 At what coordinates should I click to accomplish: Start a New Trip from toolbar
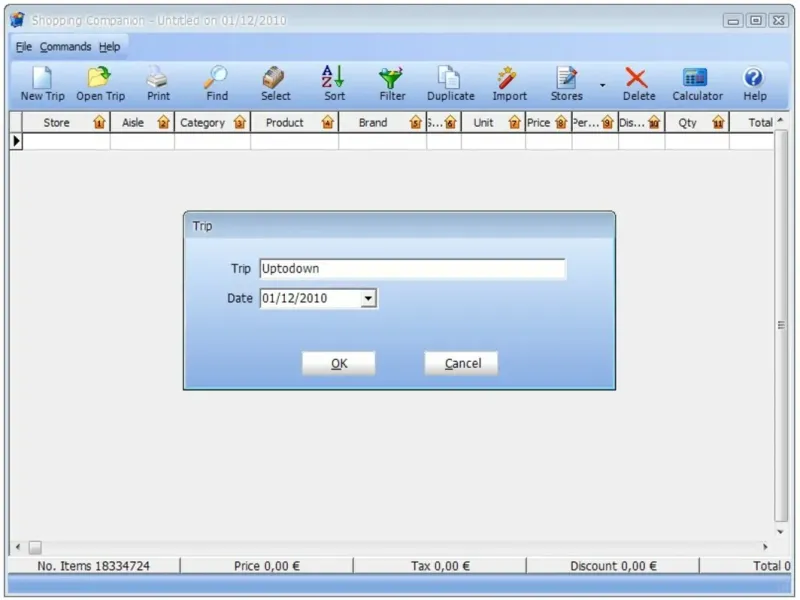click(x=42, y=84)
